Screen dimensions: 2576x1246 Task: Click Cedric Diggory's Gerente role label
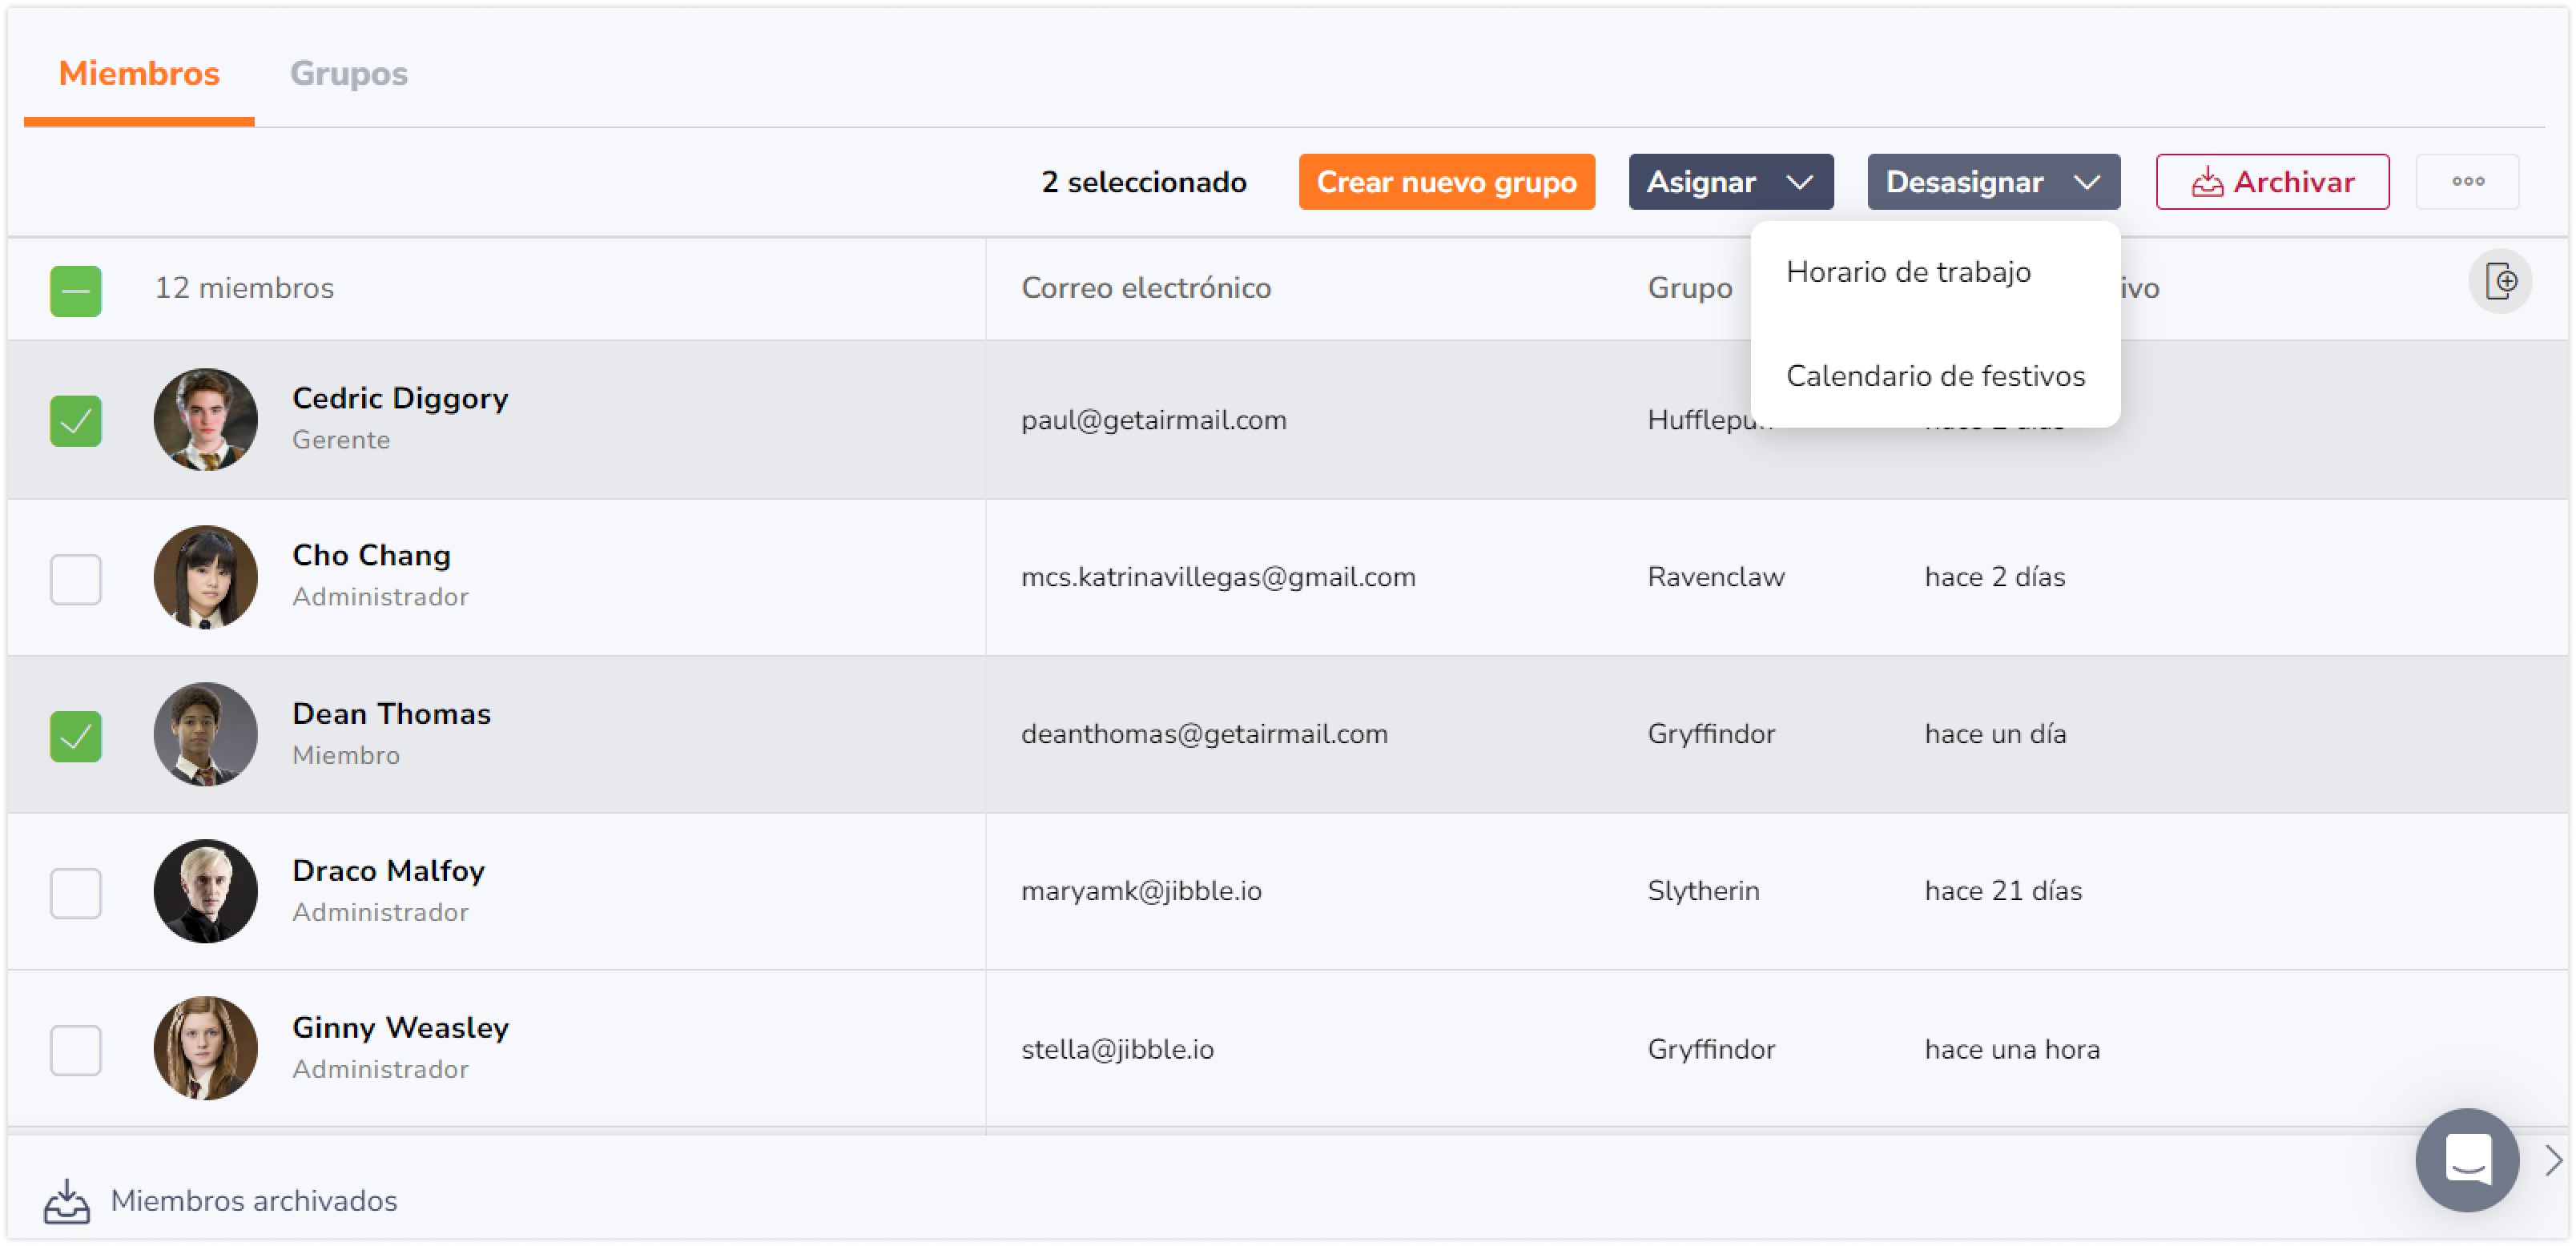pos(341,440)
